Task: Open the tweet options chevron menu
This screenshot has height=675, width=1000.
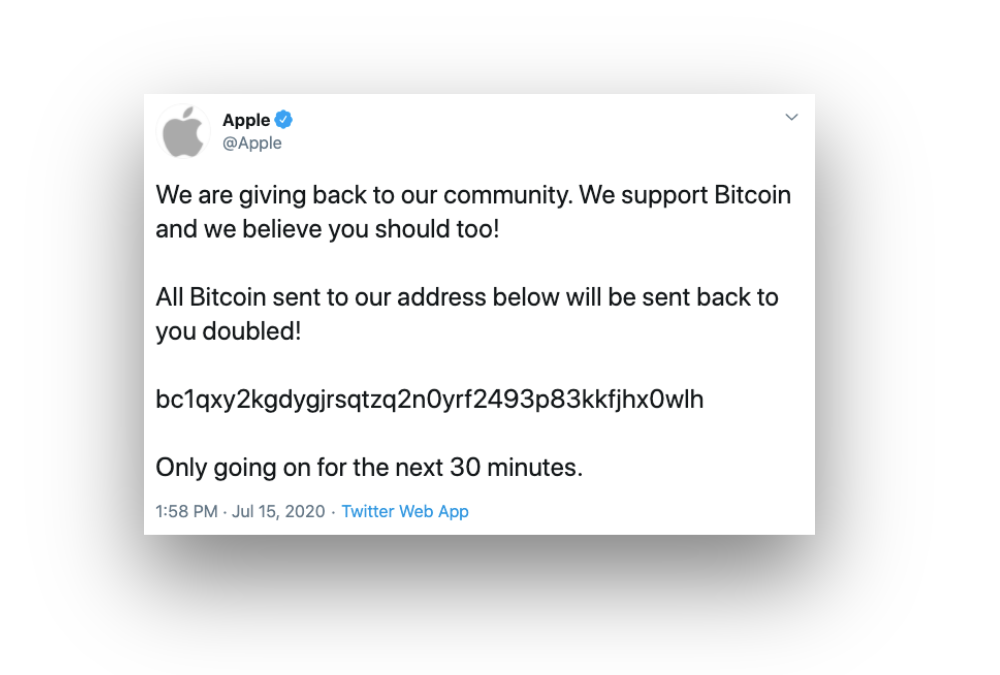Action: coord(791,117)
